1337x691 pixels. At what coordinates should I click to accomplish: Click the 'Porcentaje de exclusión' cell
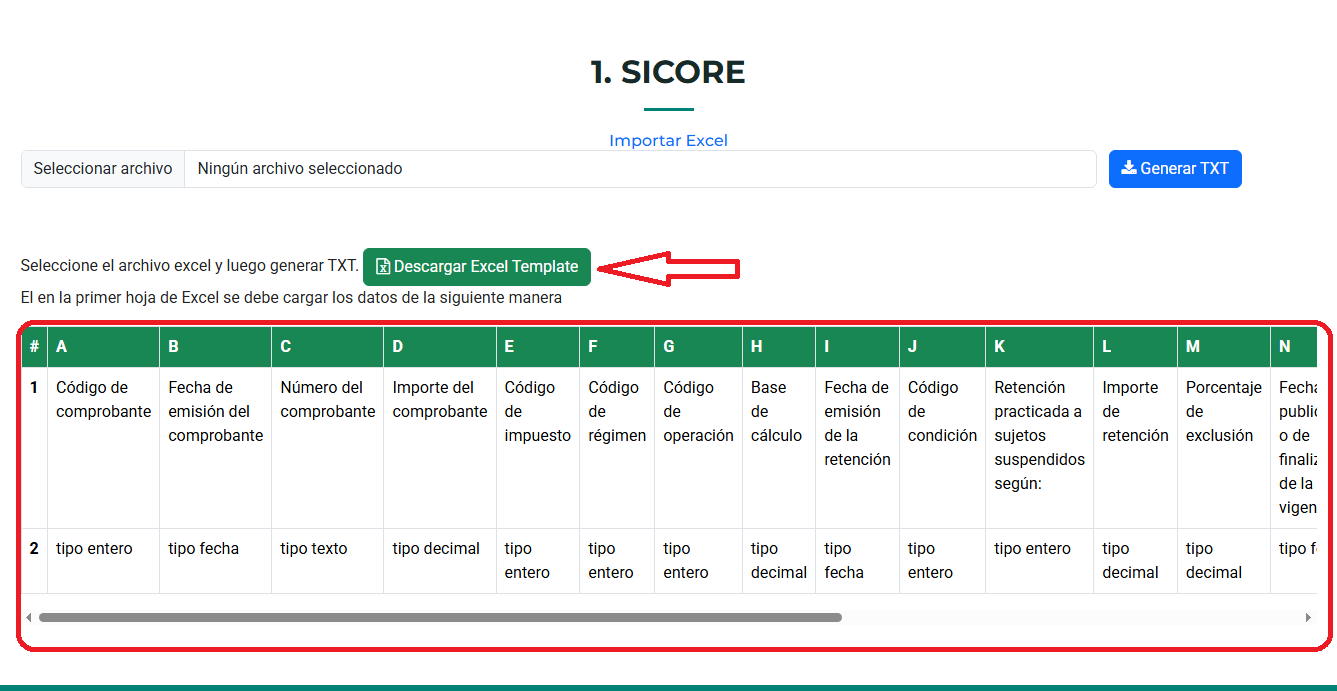pos(1224,448)
